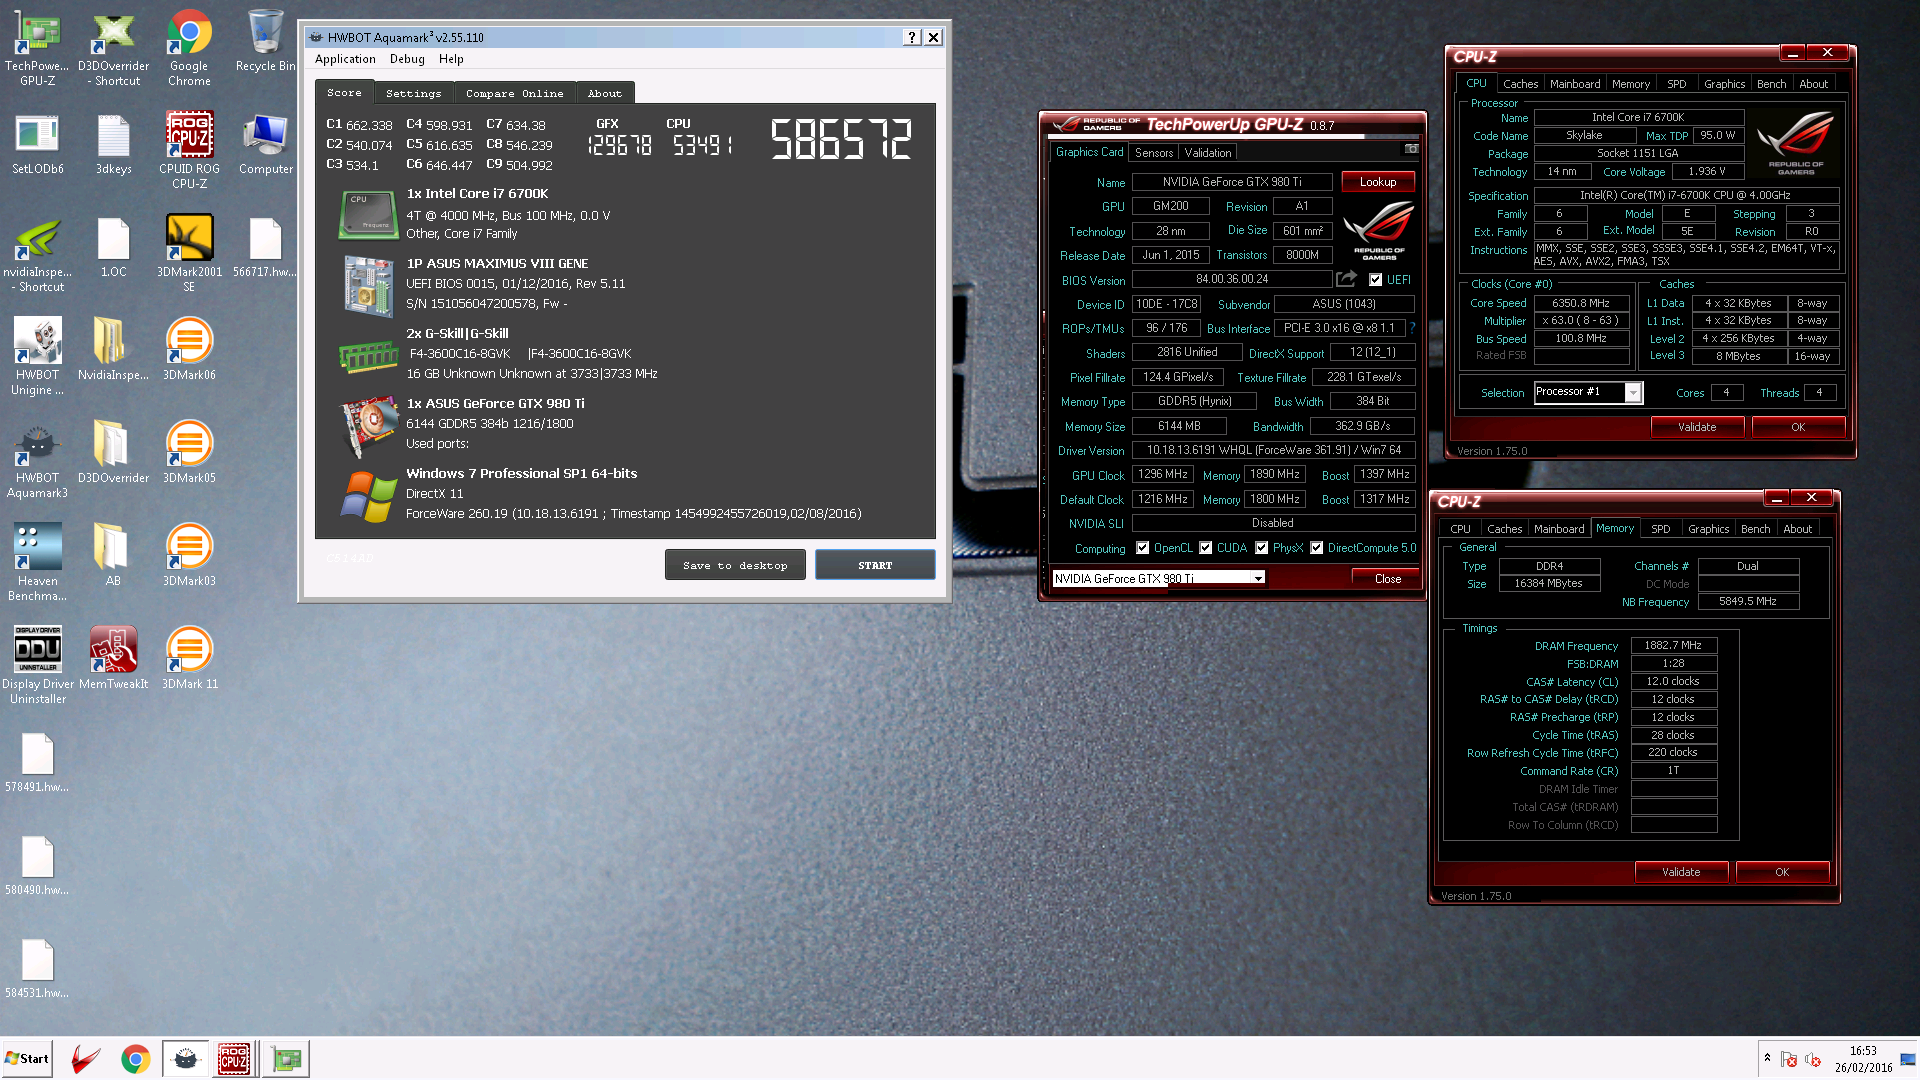Open Computer desktop icon
The image size is (1920, 1080).
click(x=265, y=144)
